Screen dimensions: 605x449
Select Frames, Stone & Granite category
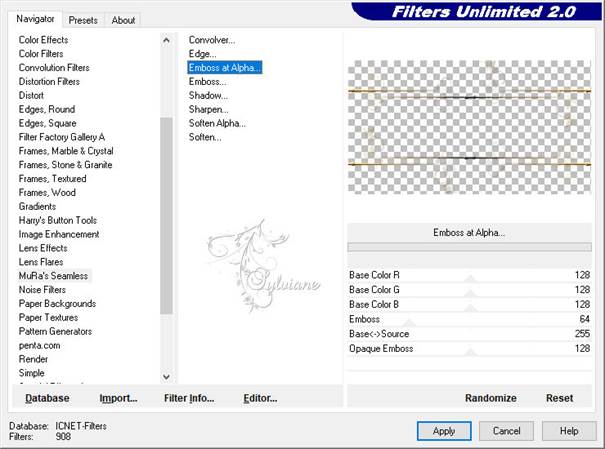(66, 165)
